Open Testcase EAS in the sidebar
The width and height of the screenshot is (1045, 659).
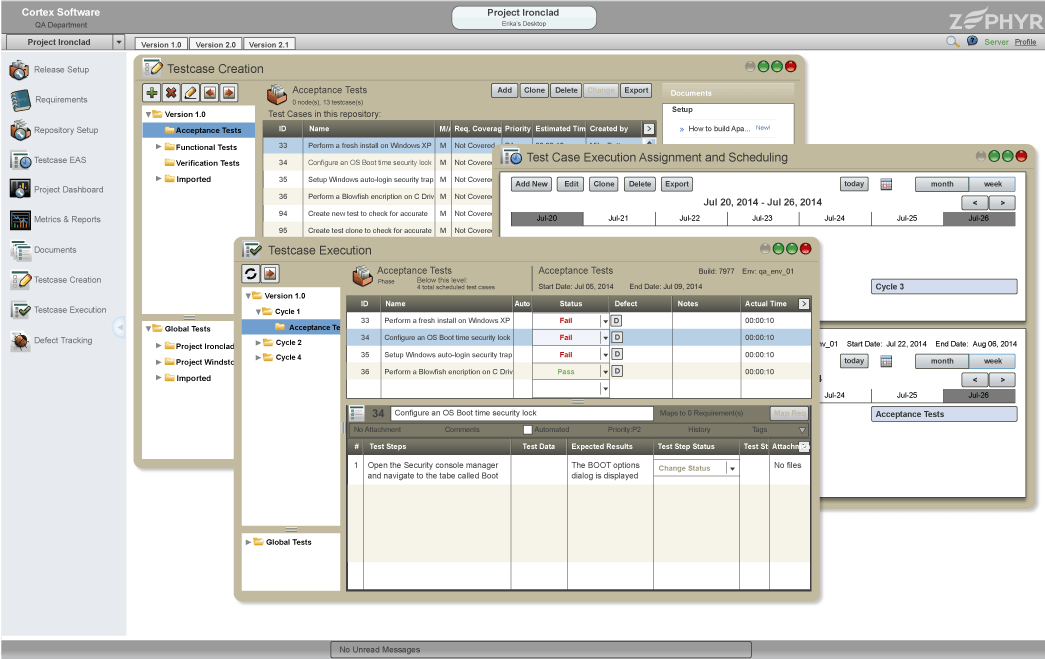coord(48,160)
